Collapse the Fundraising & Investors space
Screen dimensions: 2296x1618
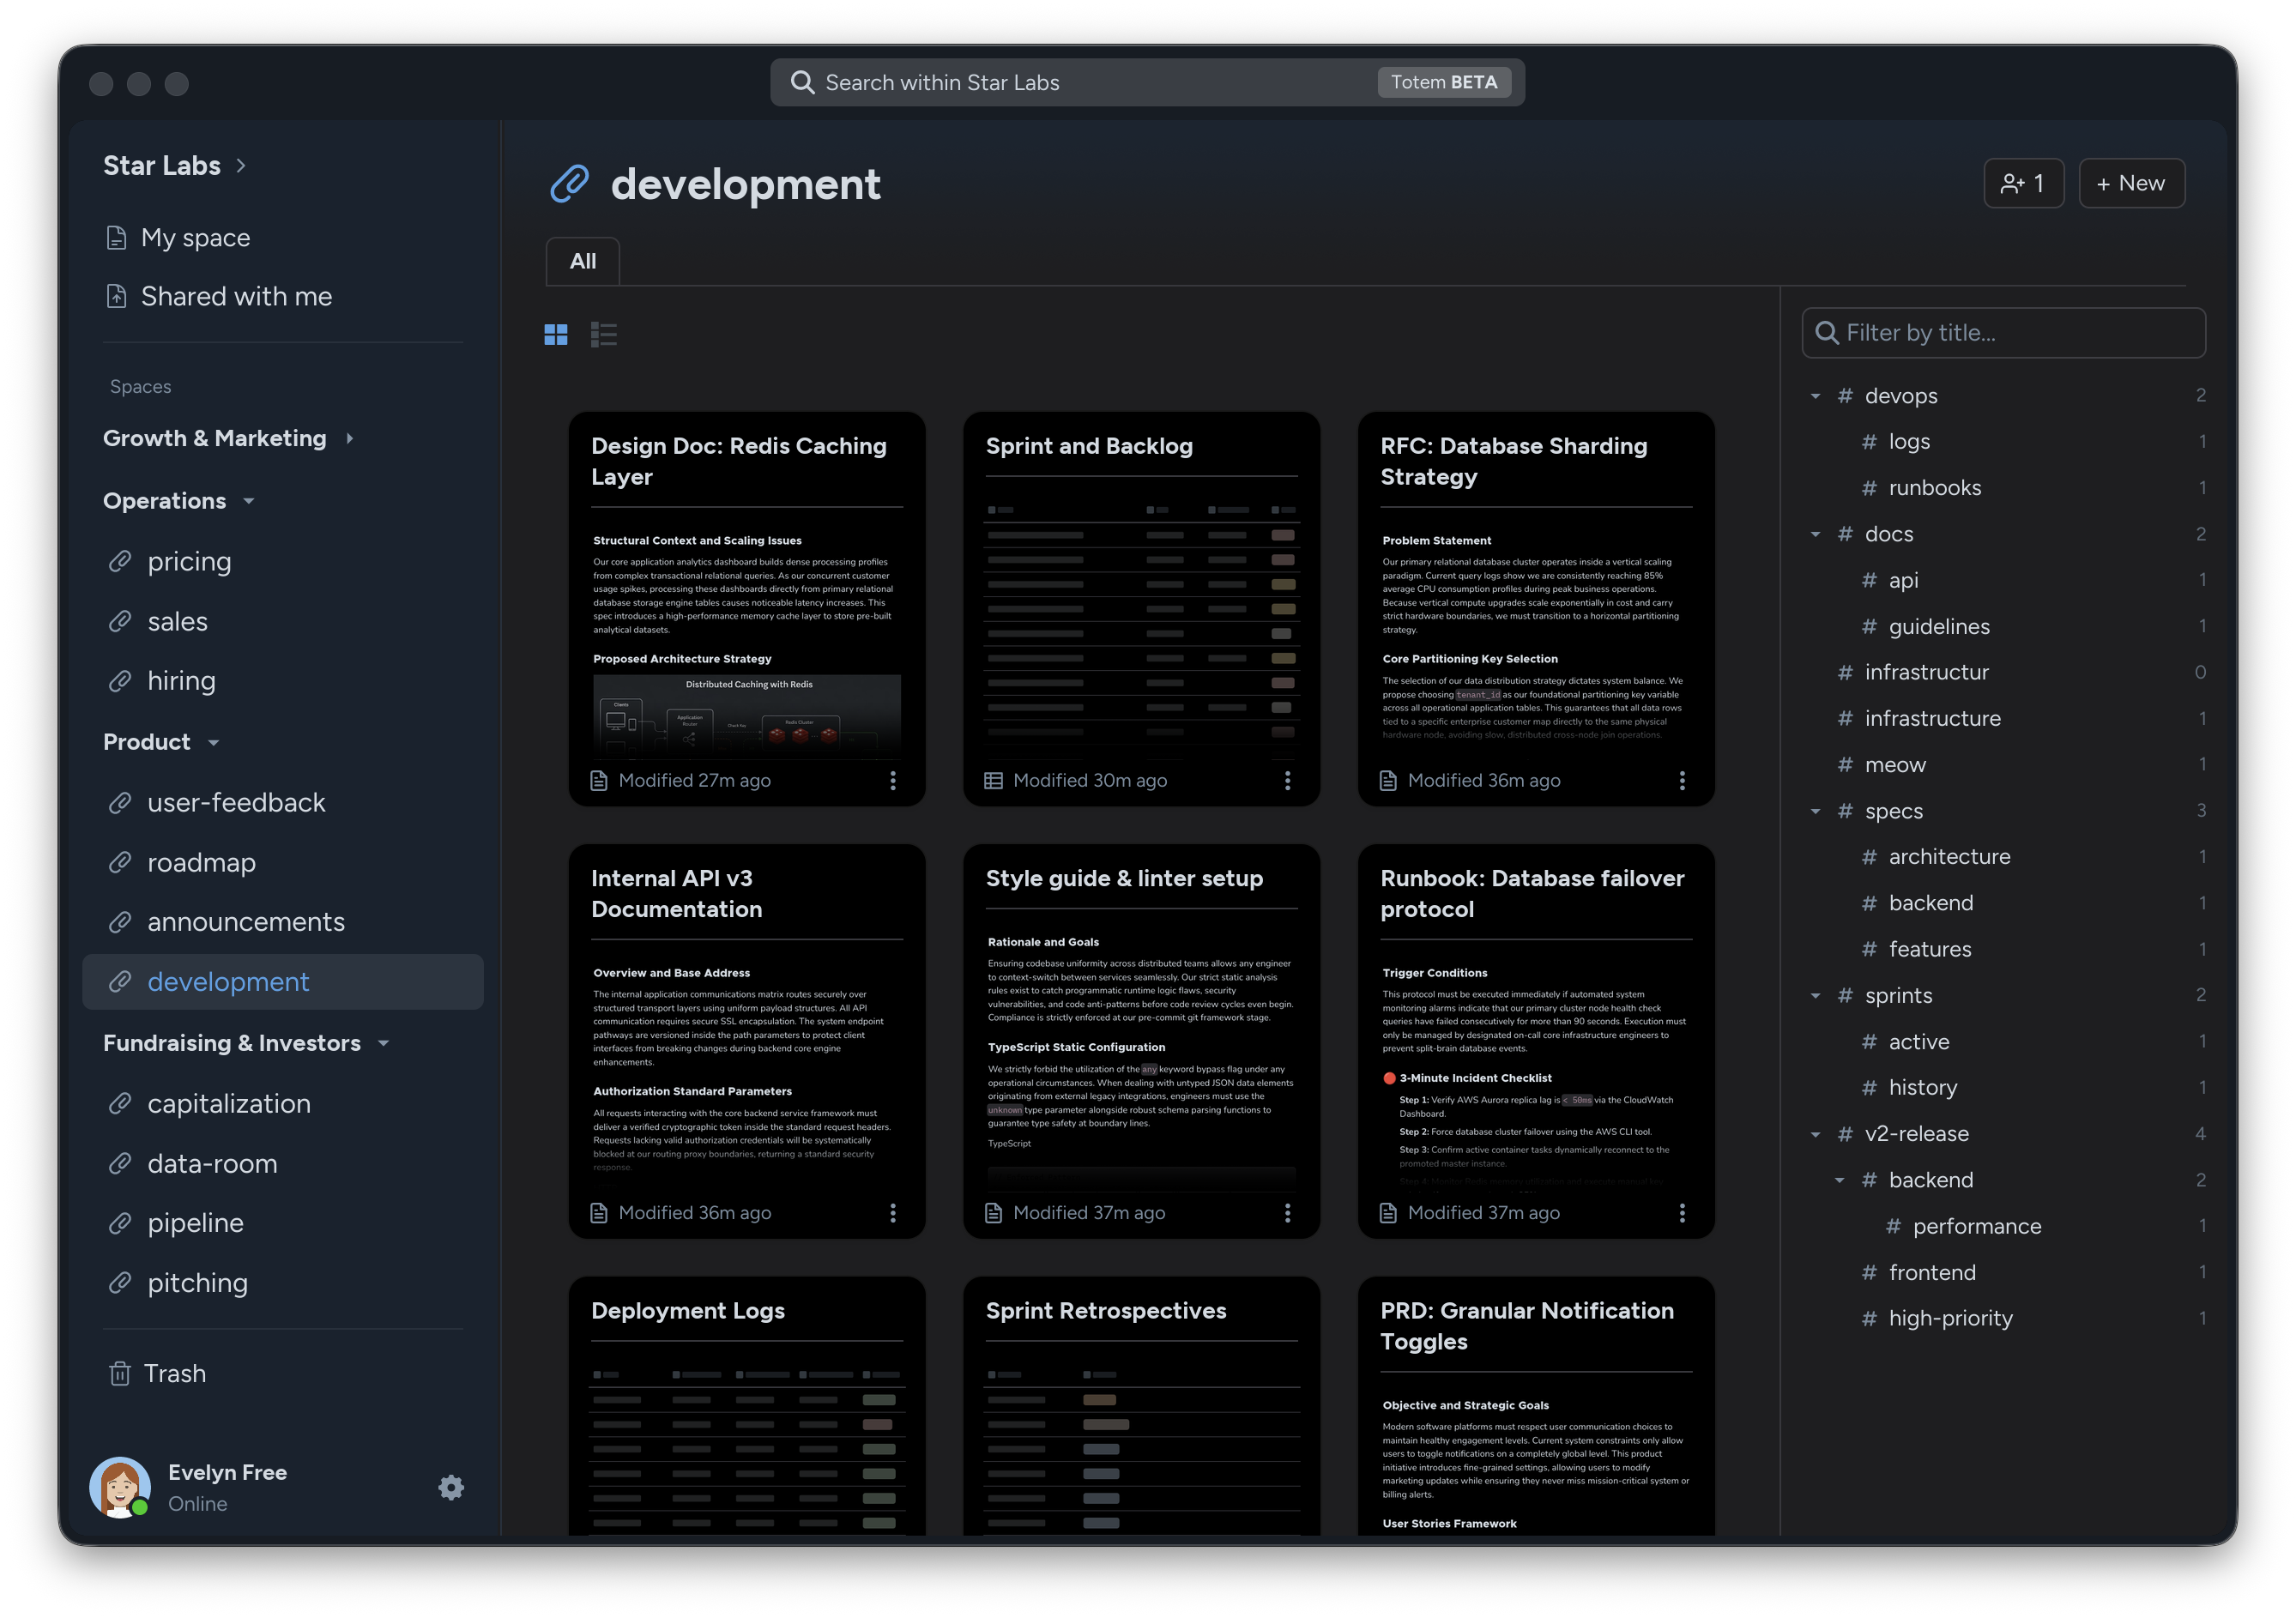pos(383,1043)
